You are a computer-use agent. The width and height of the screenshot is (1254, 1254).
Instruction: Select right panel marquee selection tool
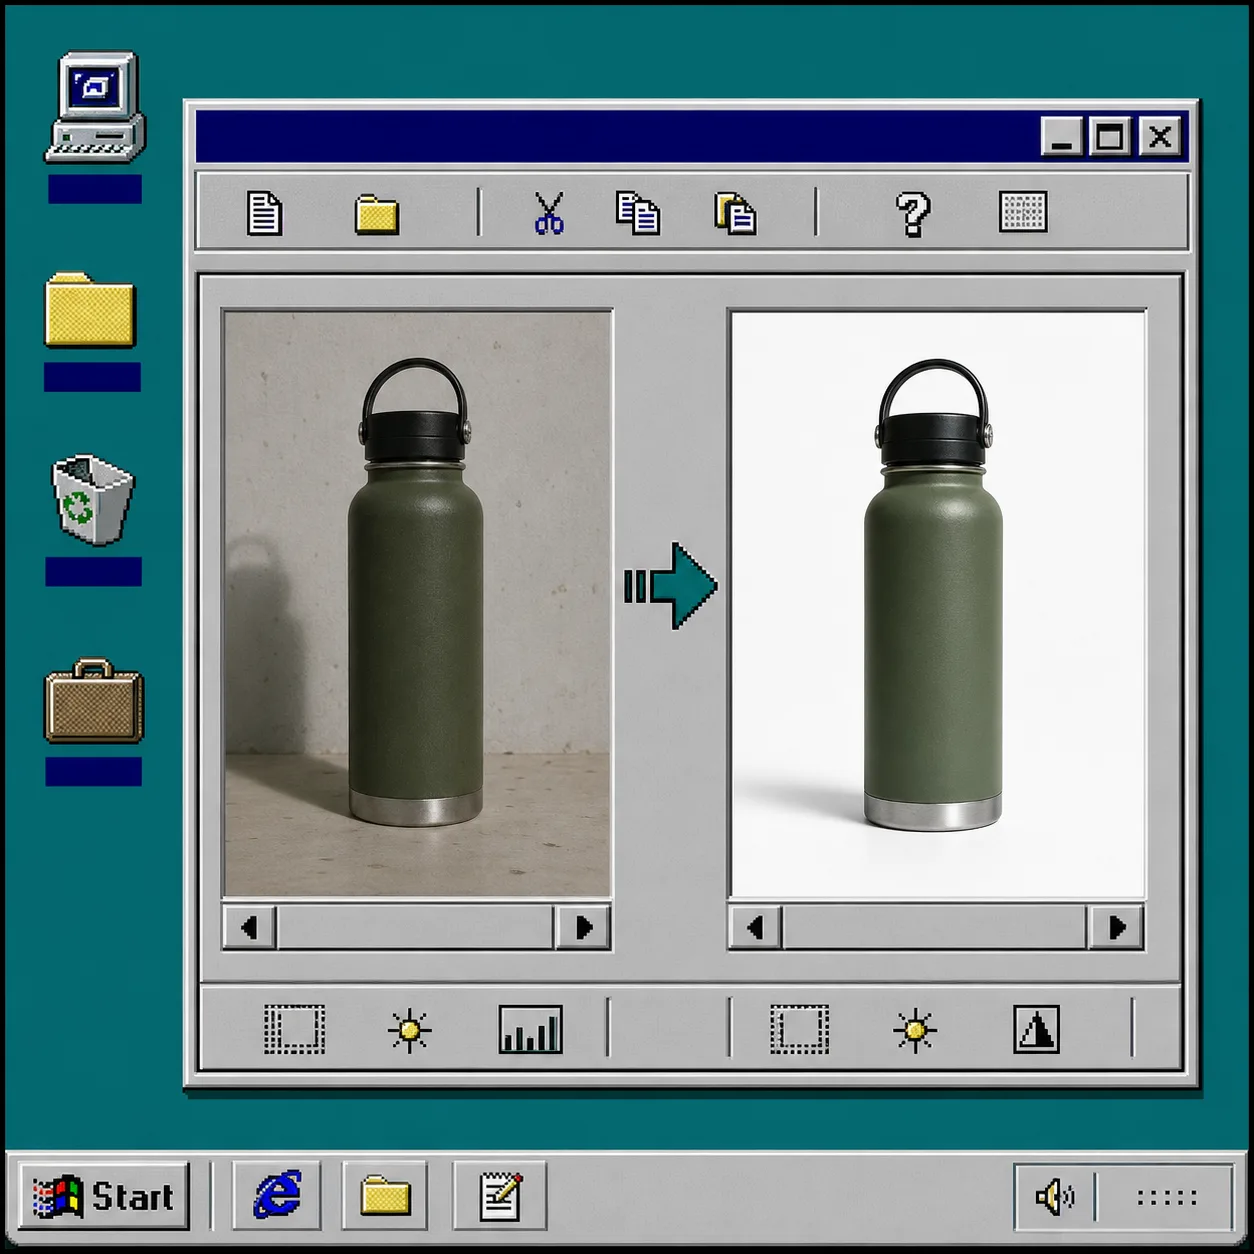coord(799,1029)
